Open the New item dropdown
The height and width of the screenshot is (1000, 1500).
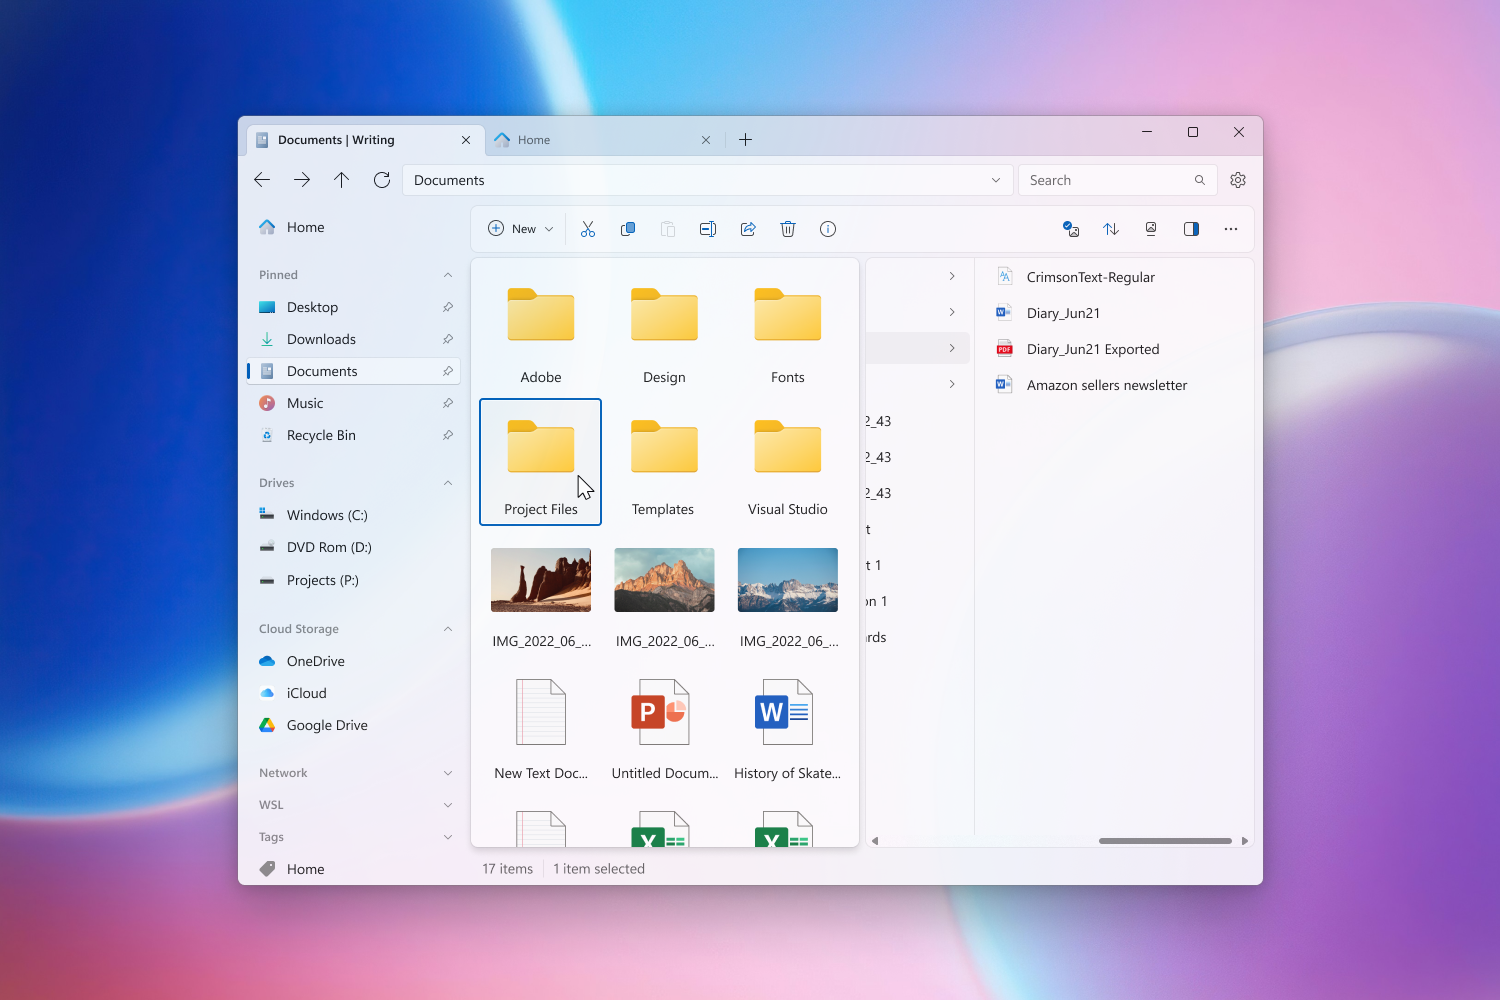pos(518,228)
